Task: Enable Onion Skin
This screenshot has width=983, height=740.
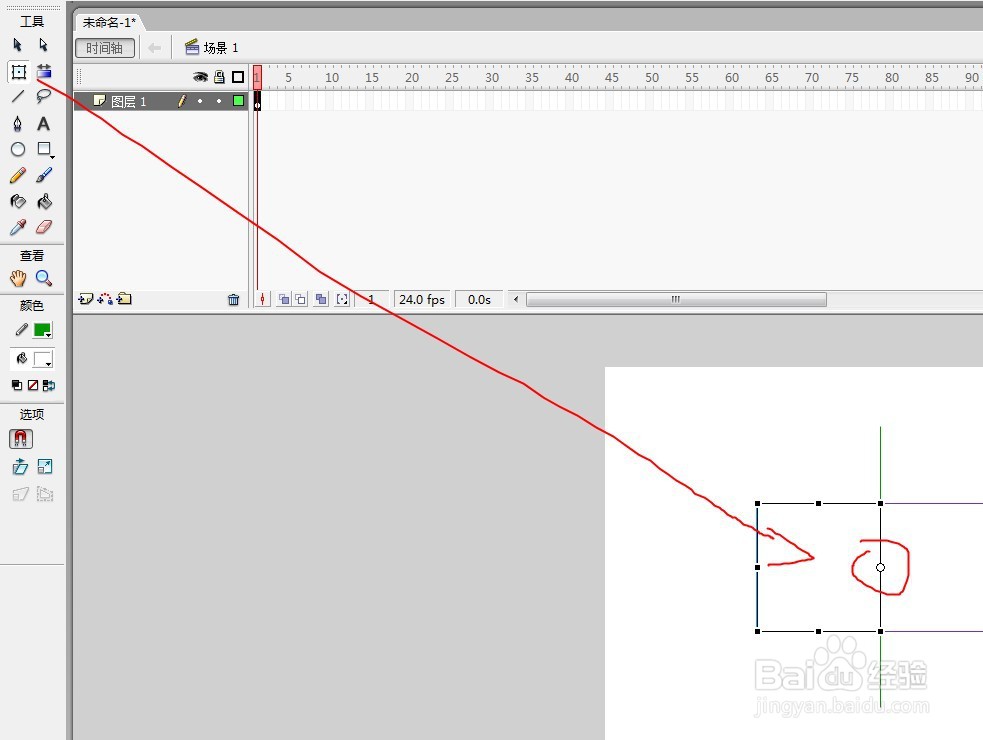Action: pyautogui.click(x=284, y=300)
